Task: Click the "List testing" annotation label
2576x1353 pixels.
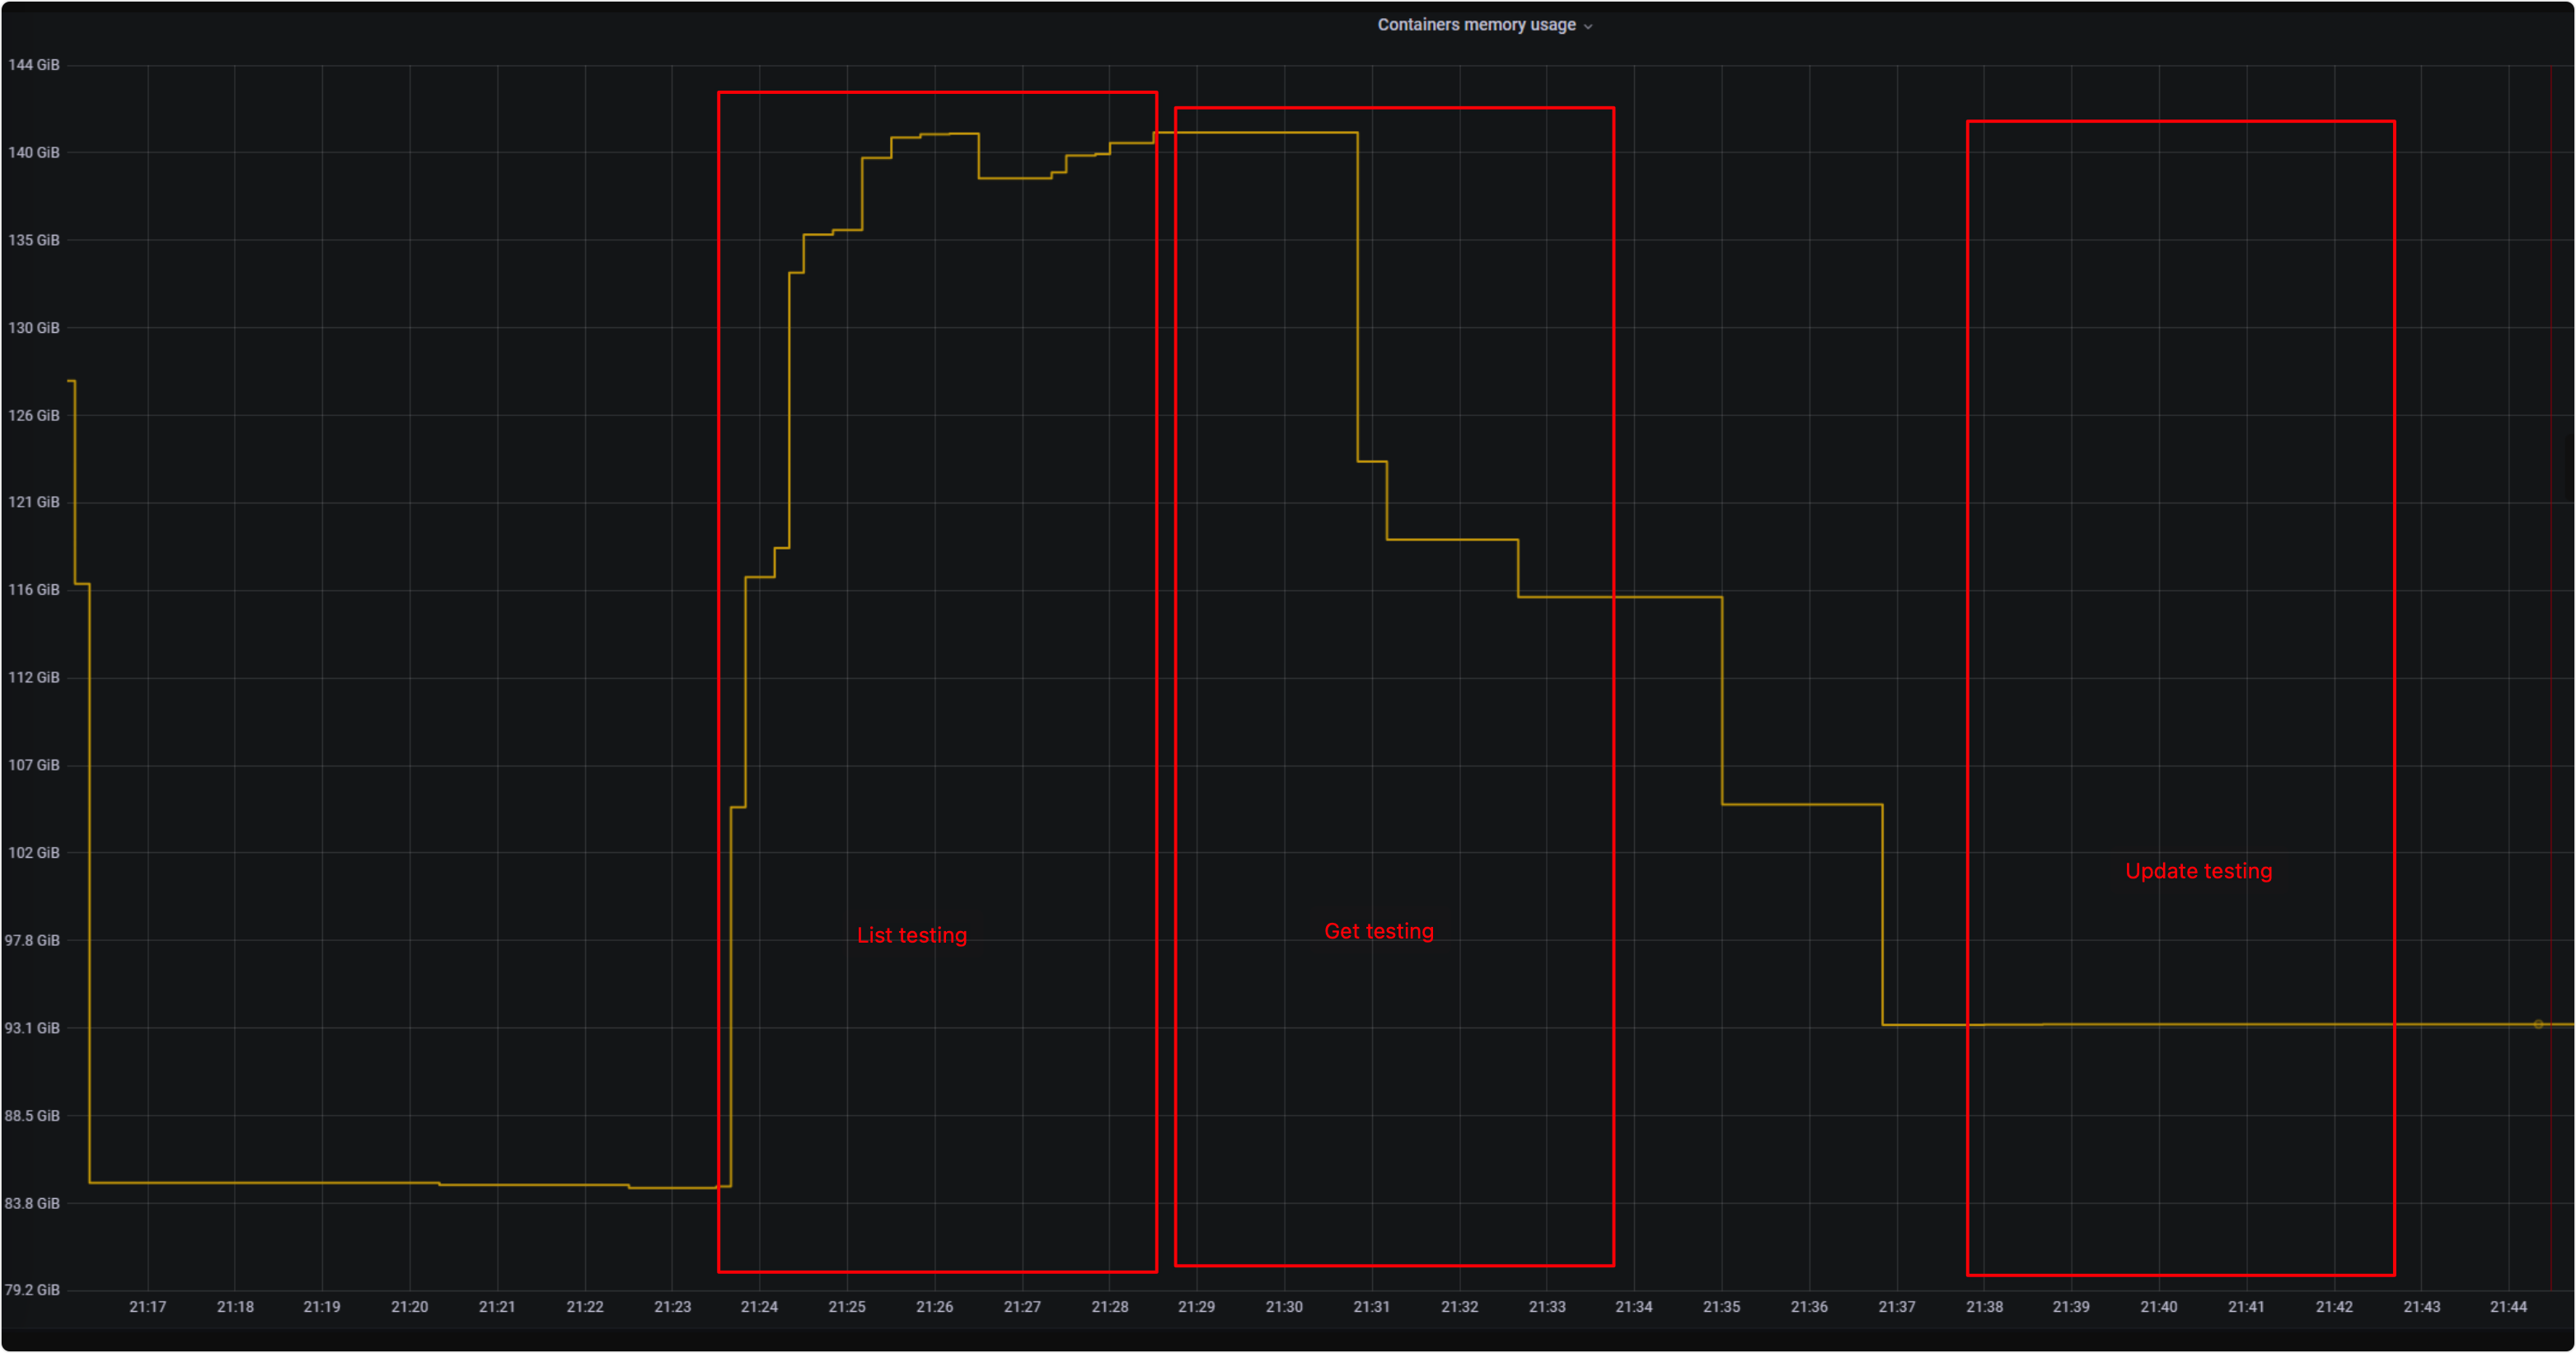Action: click(x=911, y=935)
